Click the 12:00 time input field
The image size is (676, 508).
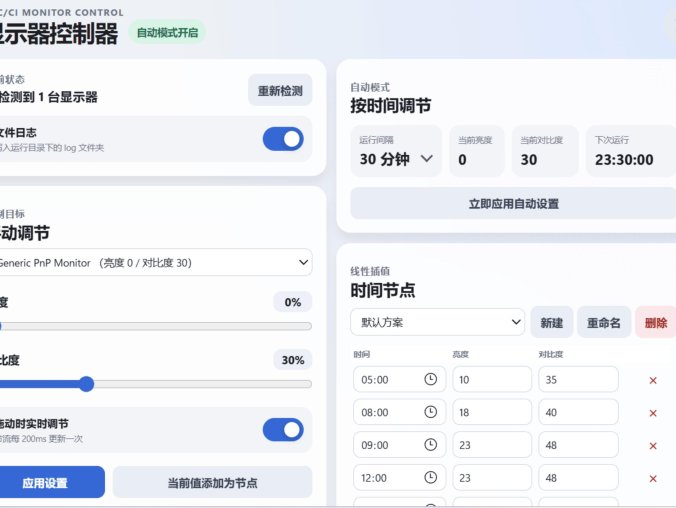(x=399, y=477)
